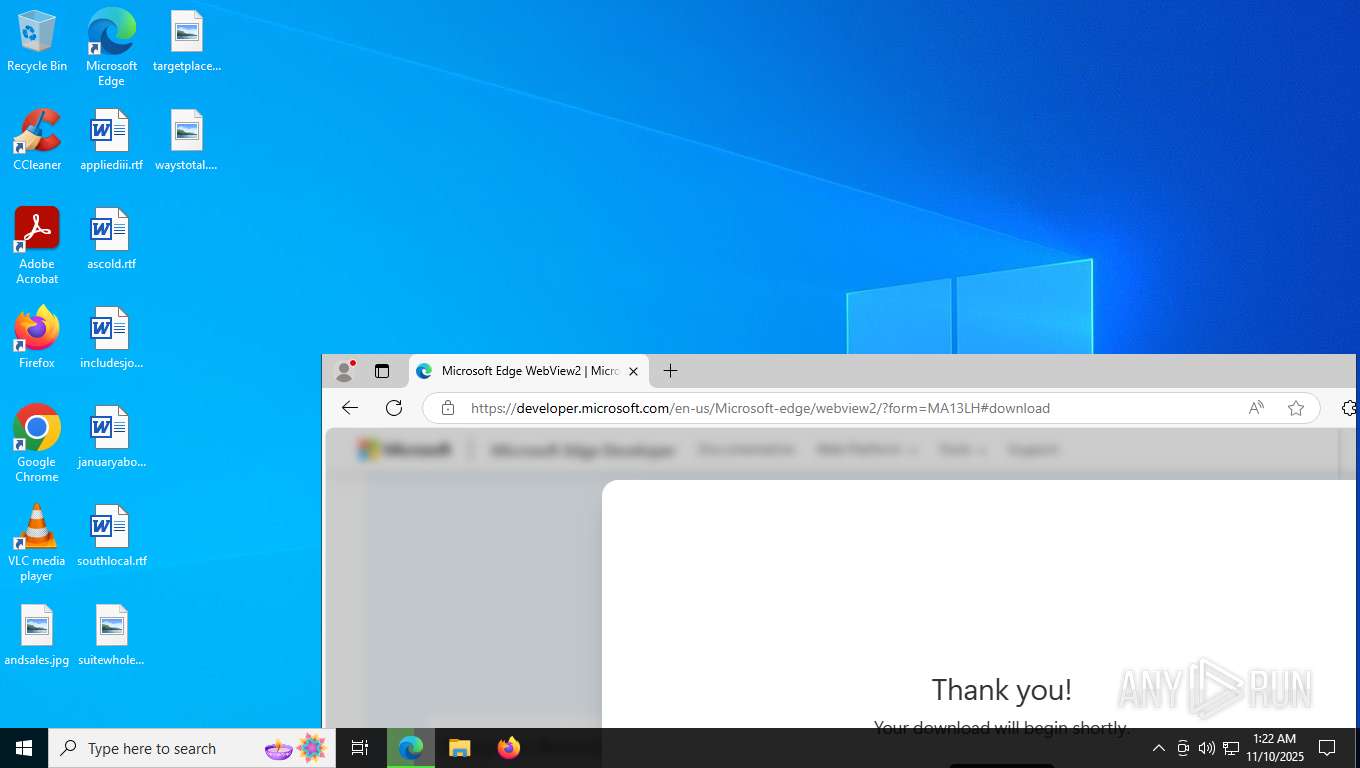Screen dimensions: 1360x768
Task: Click the Edge profile avatar icon
Action: click(345, 371)
